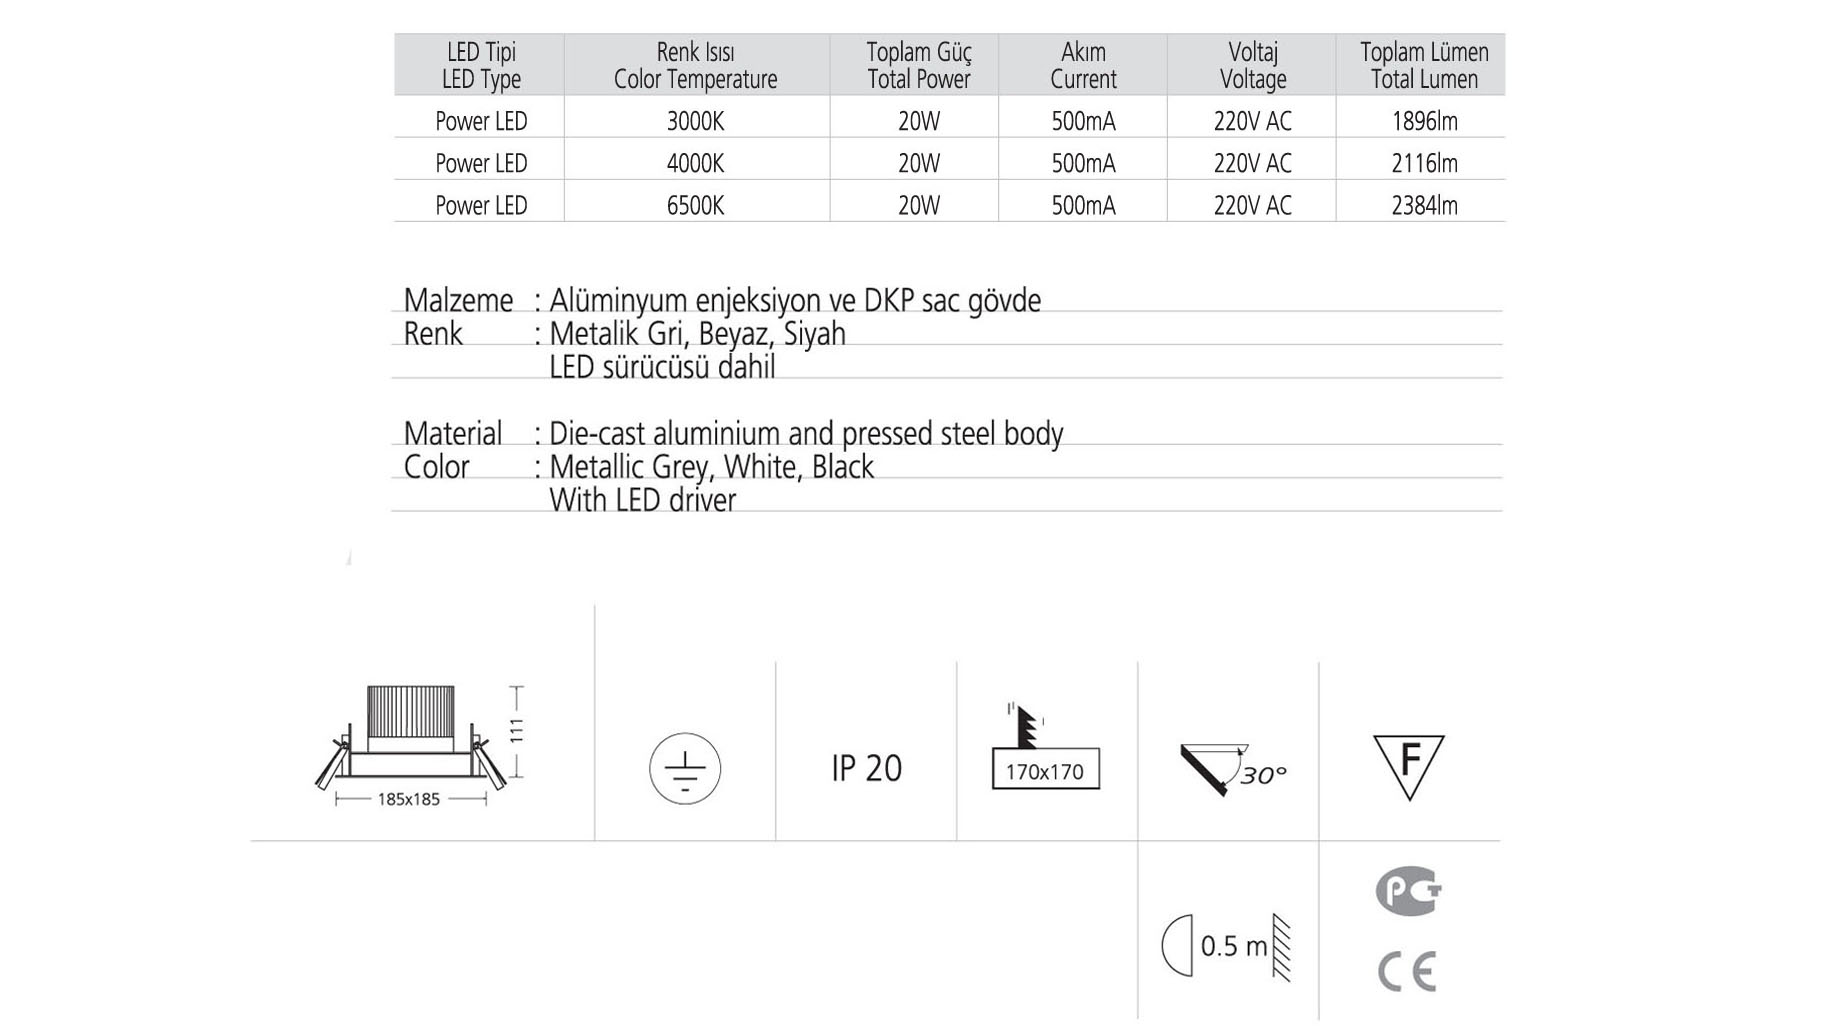Click the 3000K color temperature cell
1831x1030 pixels.
tap(695, 121)
